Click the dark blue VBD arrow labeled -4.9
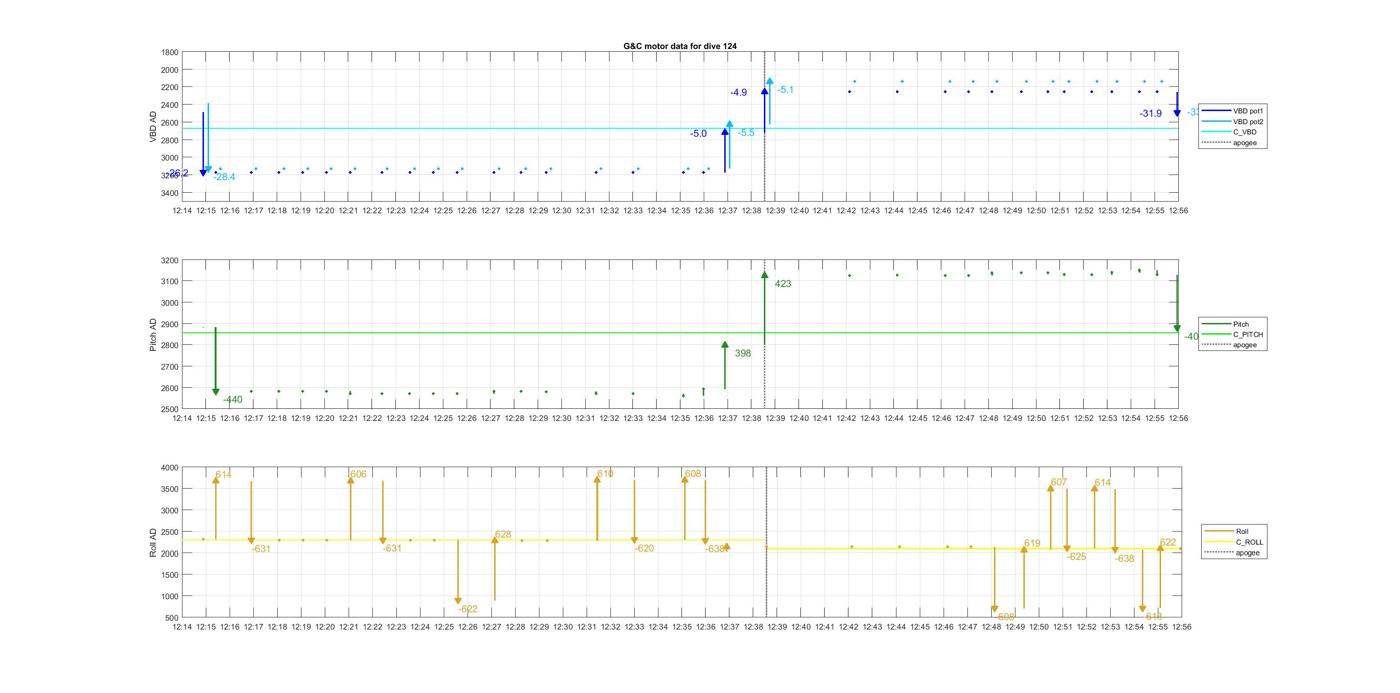This screenshot has width=1400, height=693. tap(764, 110)
